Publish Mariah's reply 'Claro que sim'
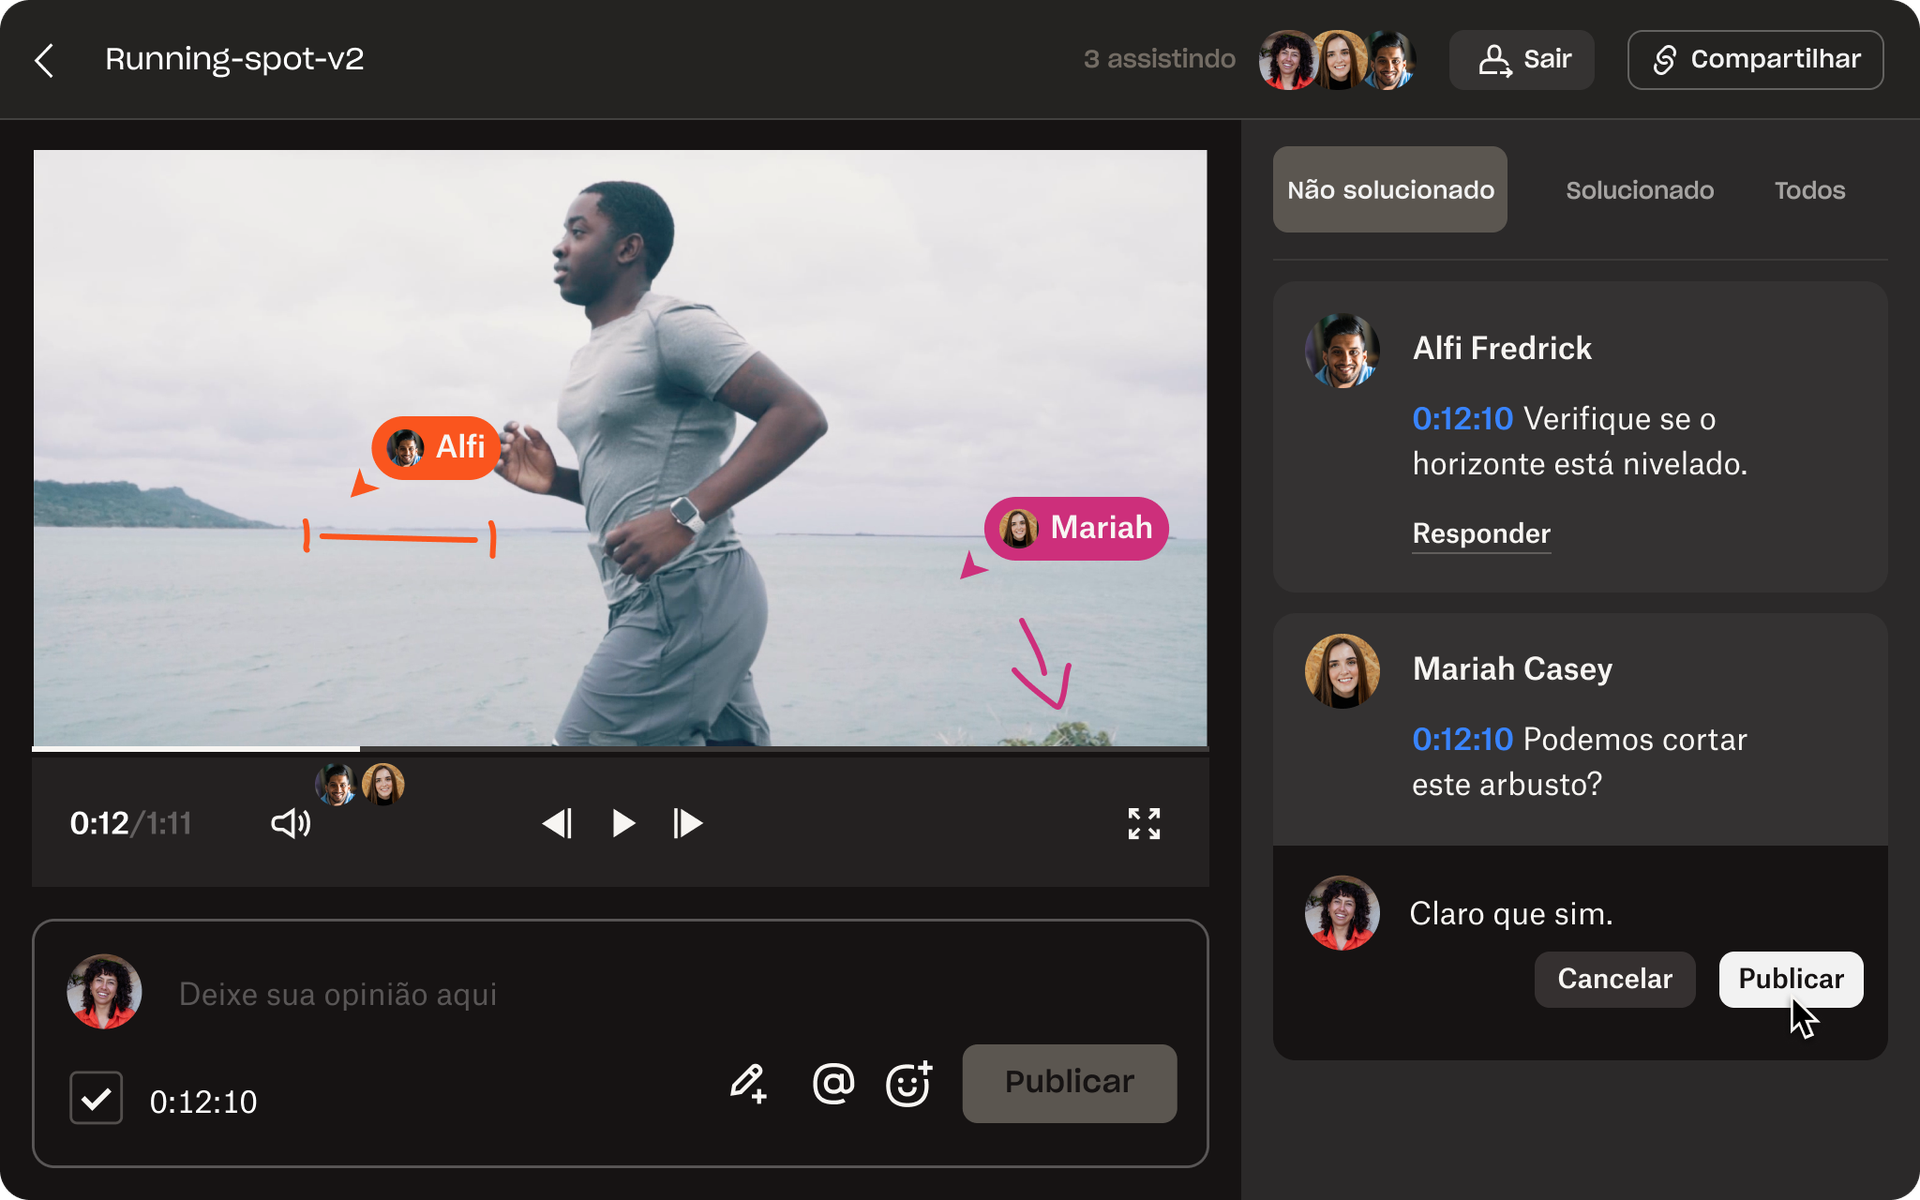 click(1790, 979)
